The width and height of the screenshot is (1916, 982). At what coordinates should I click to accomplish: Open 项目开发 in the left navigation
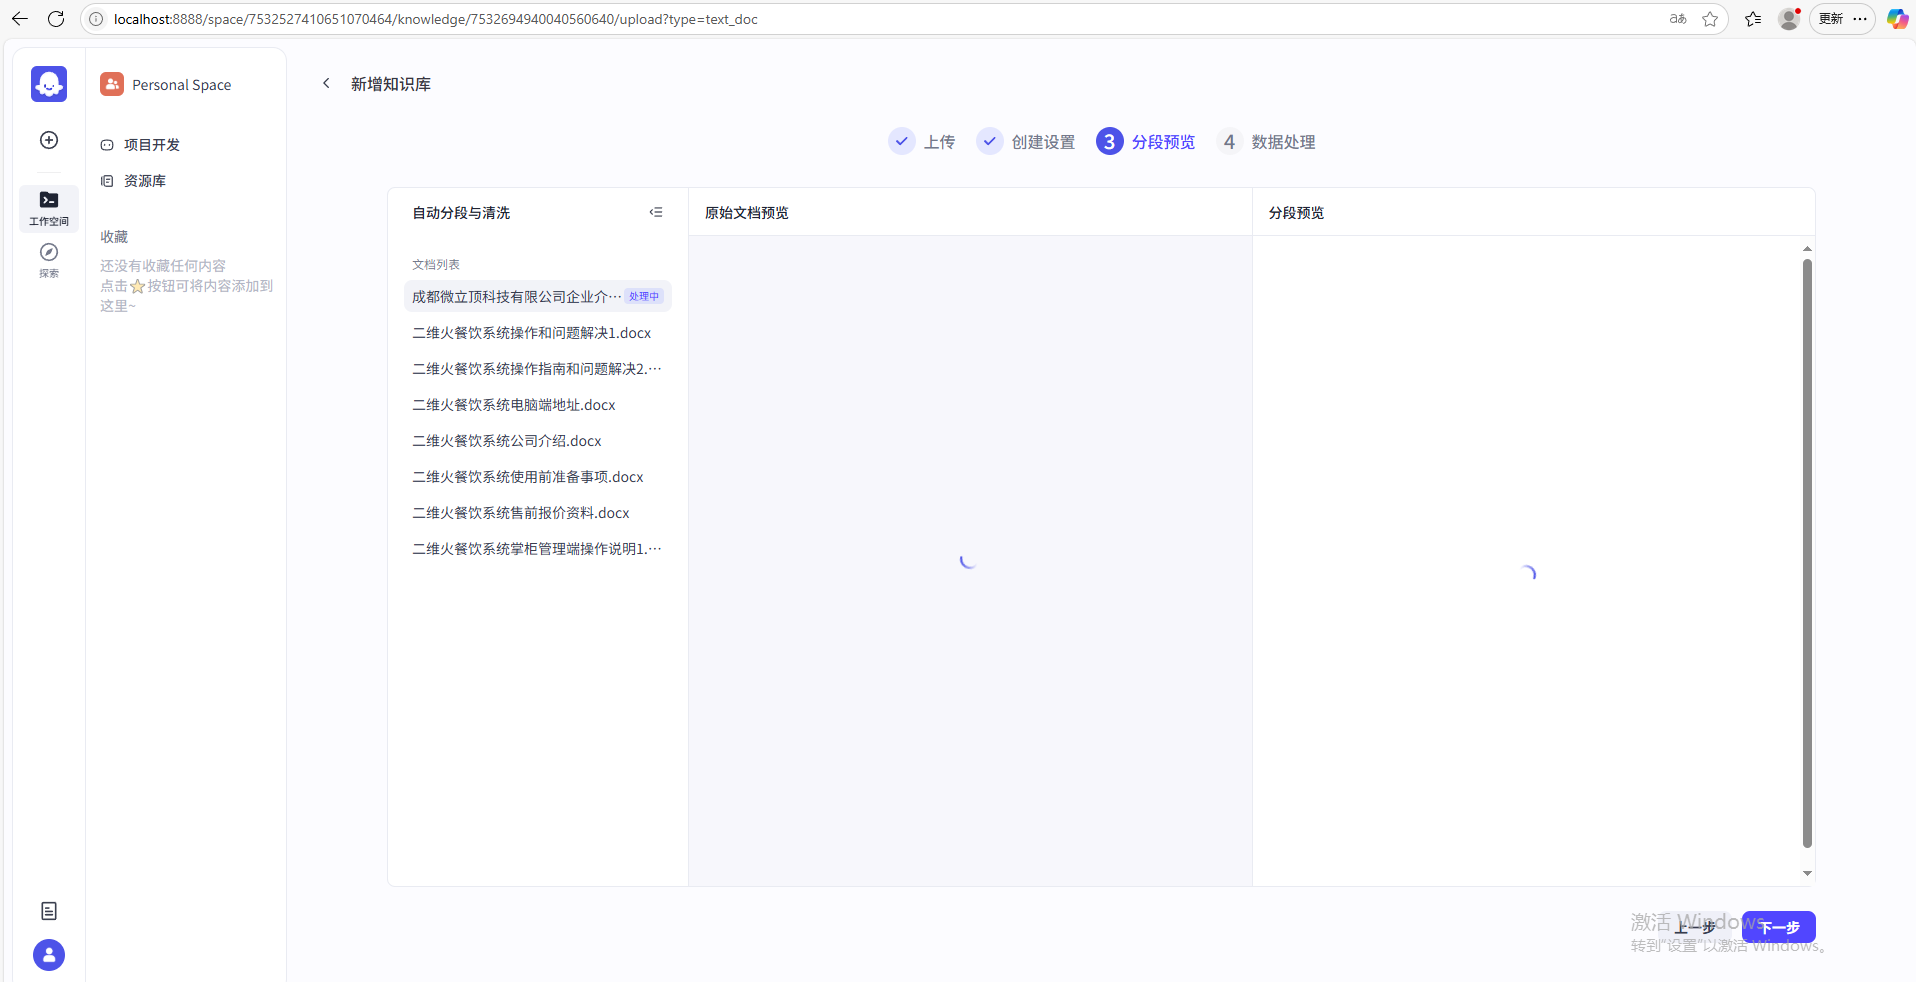click(x=151, y=145)
